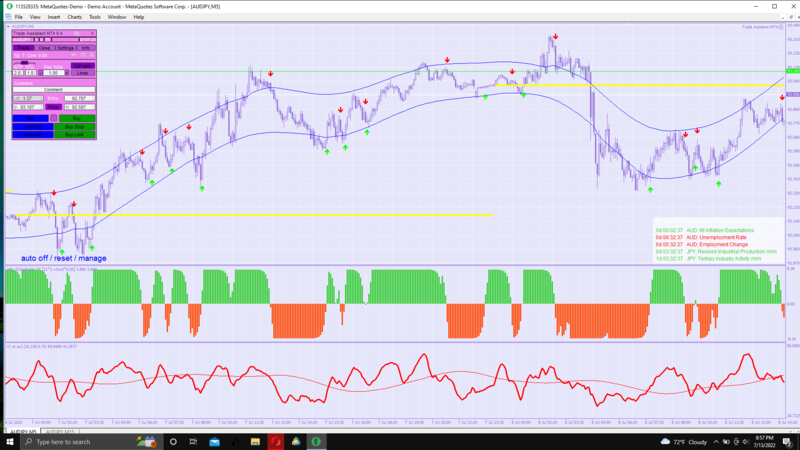Click the AUD: MI Inflation Expectations news row

point(705,230)
